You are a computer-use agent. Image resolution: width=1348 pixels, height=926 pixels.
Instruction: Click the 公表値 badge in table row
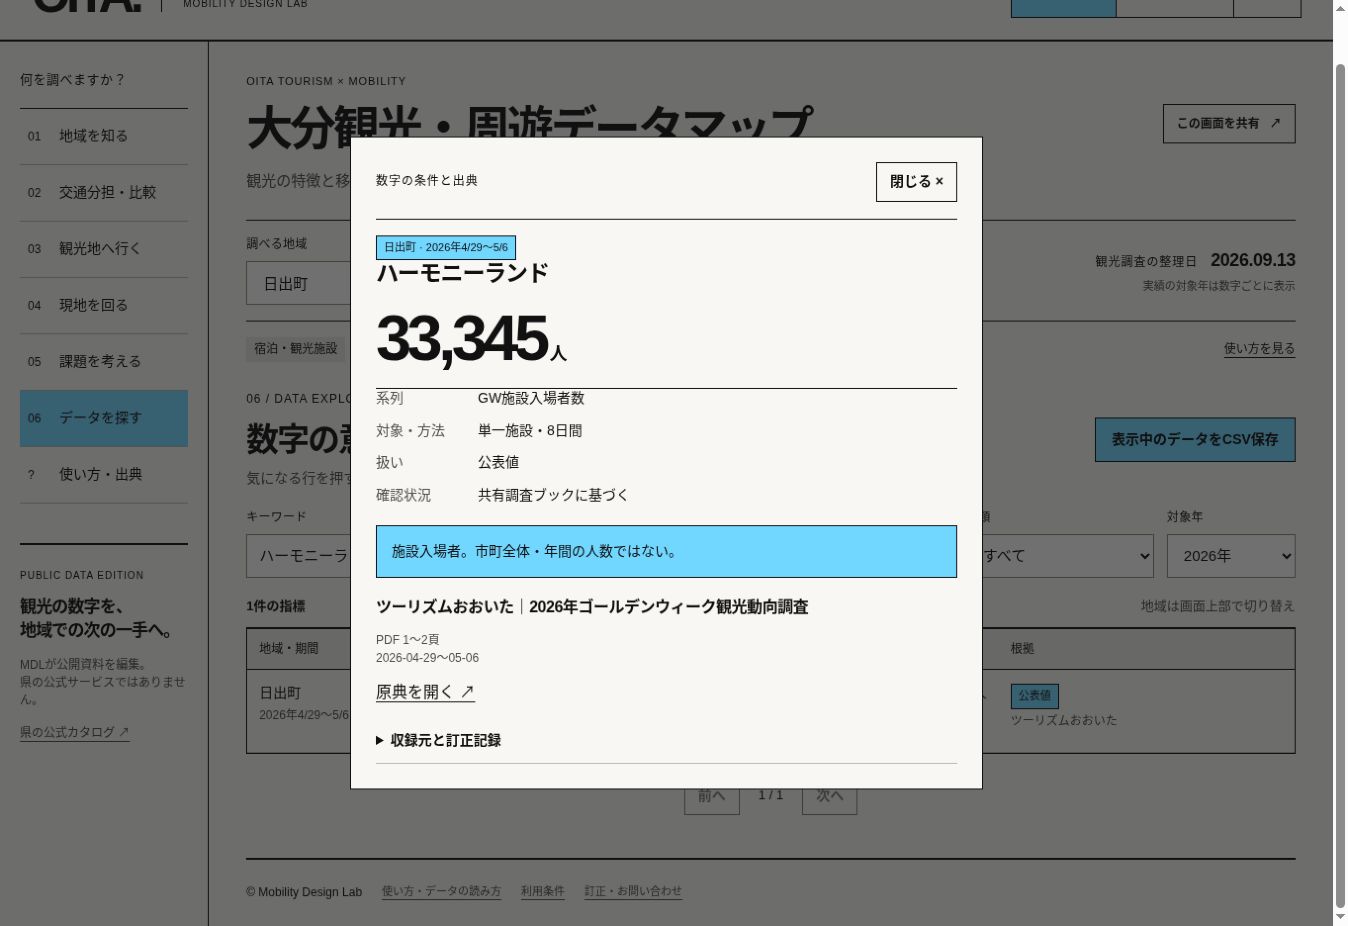[x=1034, y=695]
